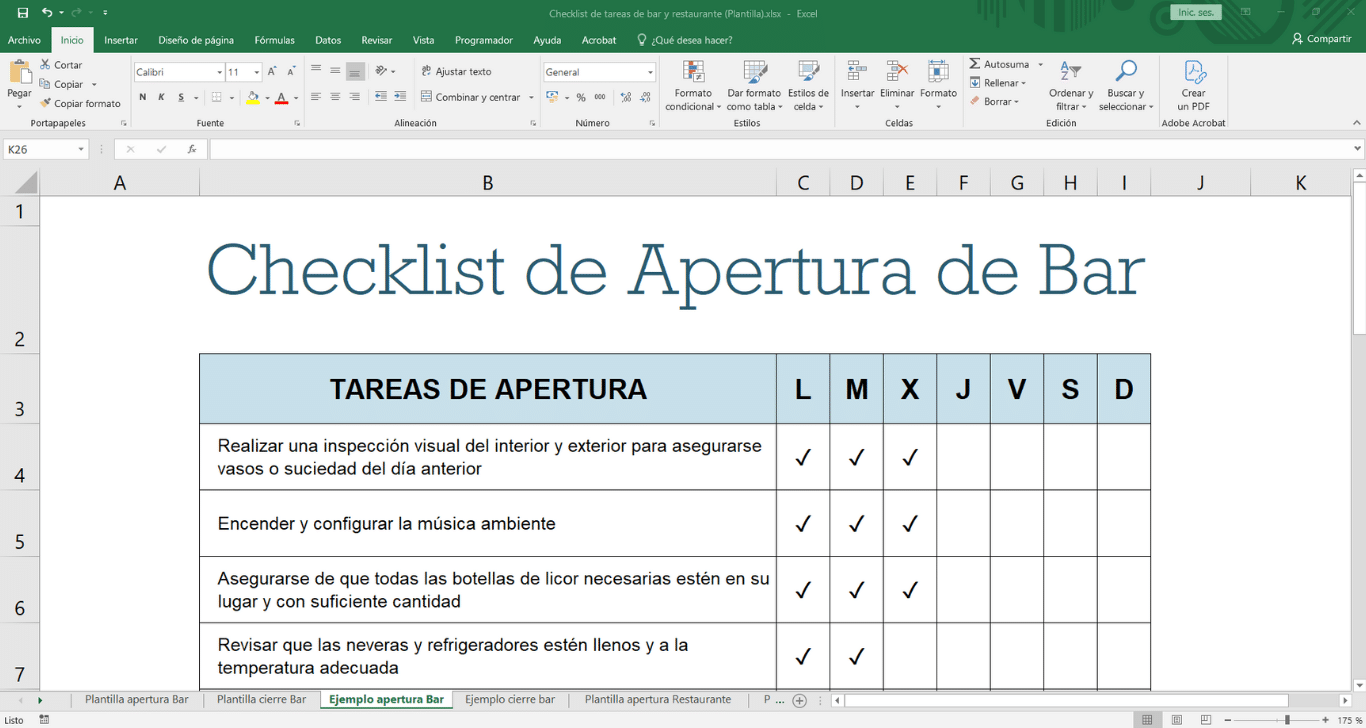The height and width of the screenshot is (728, 1366).
Task: Click the Guardar save icon in title bar
Action: (x=23, y=13)
